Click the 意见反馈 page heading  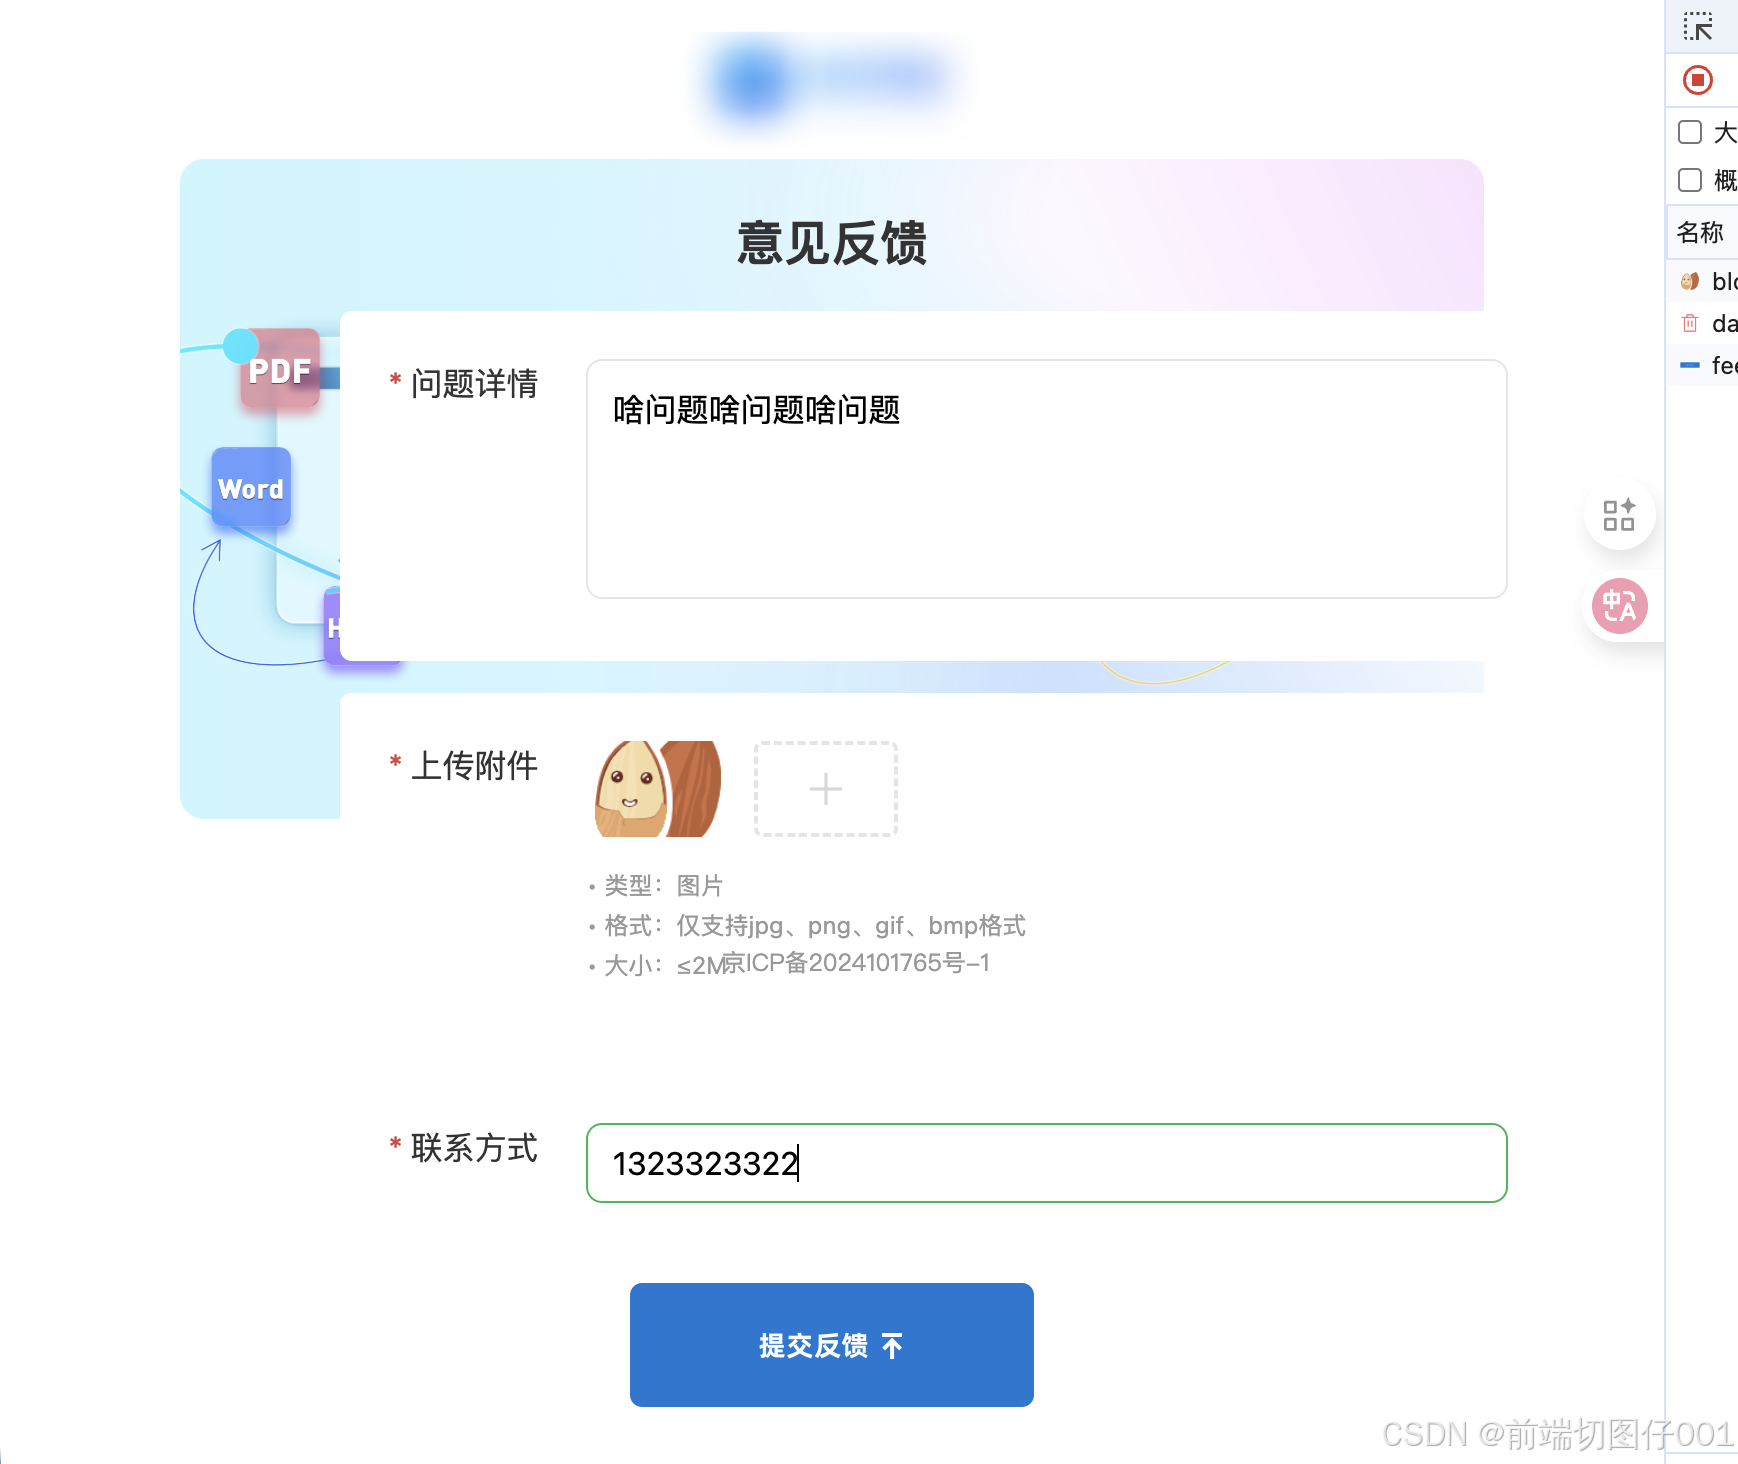click(x=832, y=243)
